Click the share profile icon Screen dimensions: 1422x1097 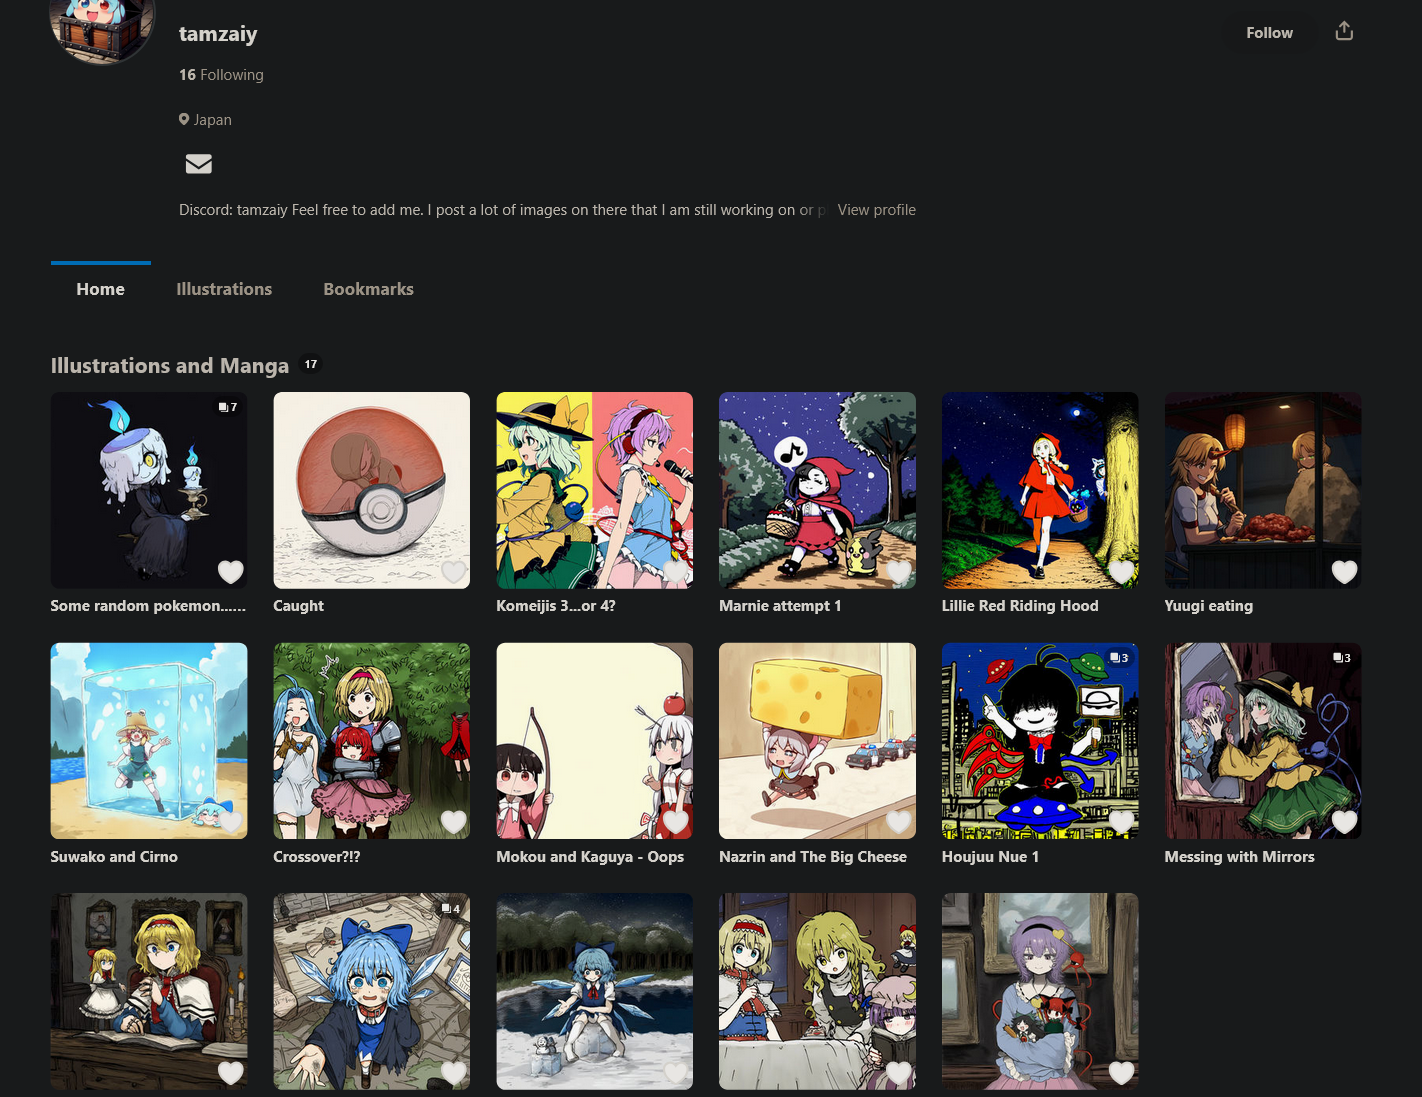tap(1344, 31)
